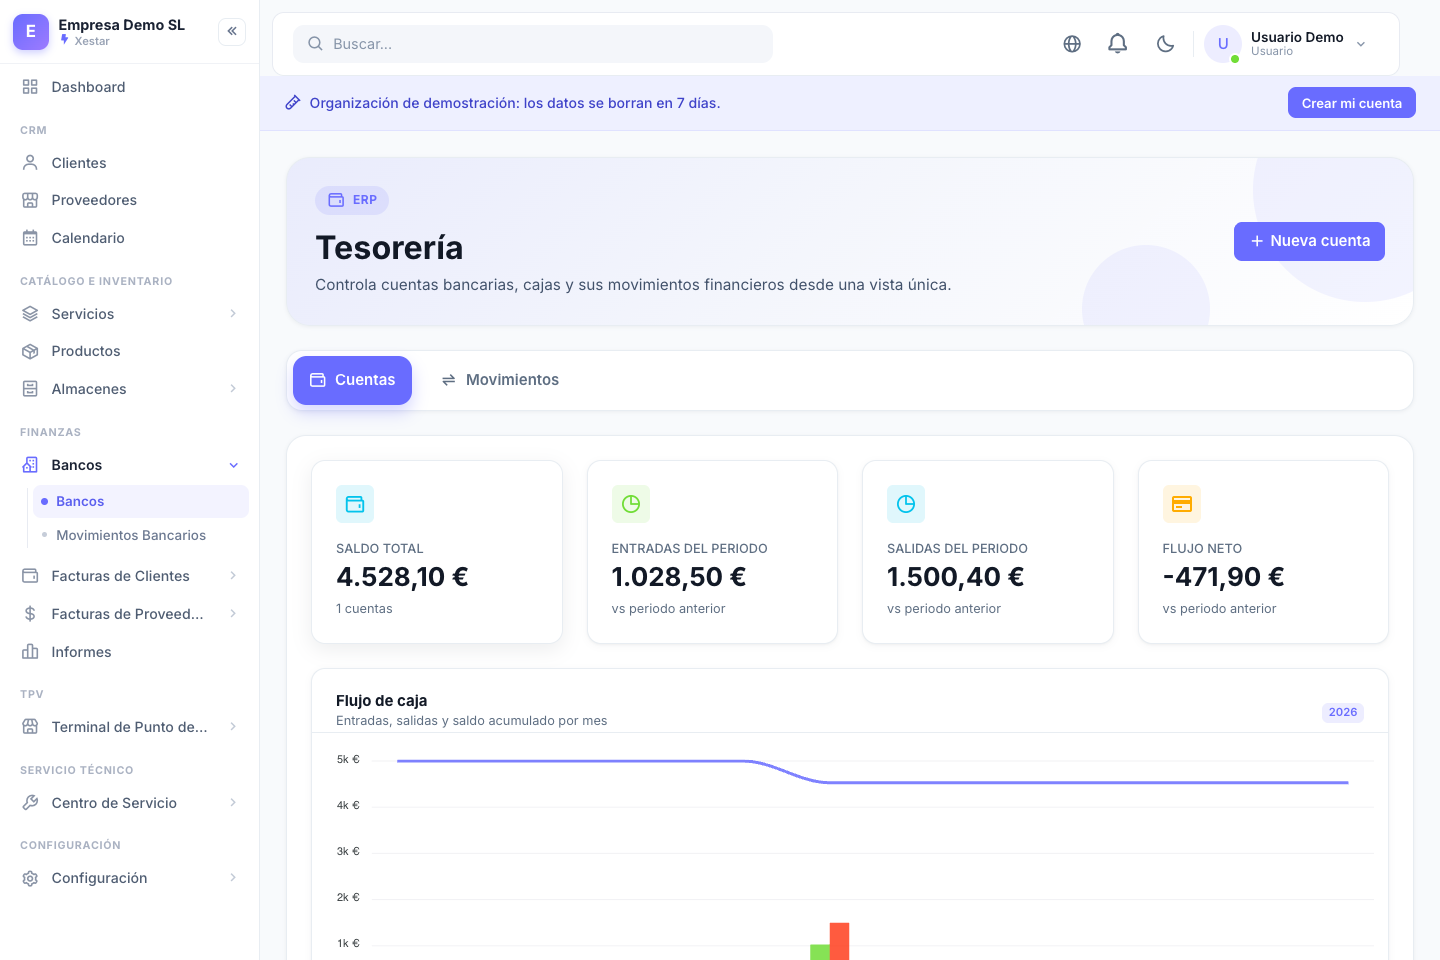Image resolution: width=1440 pixels, height=960 pixels.
Task: Click the 2026 year badge
Action: pyautogui.click(x=1343, y=712)
